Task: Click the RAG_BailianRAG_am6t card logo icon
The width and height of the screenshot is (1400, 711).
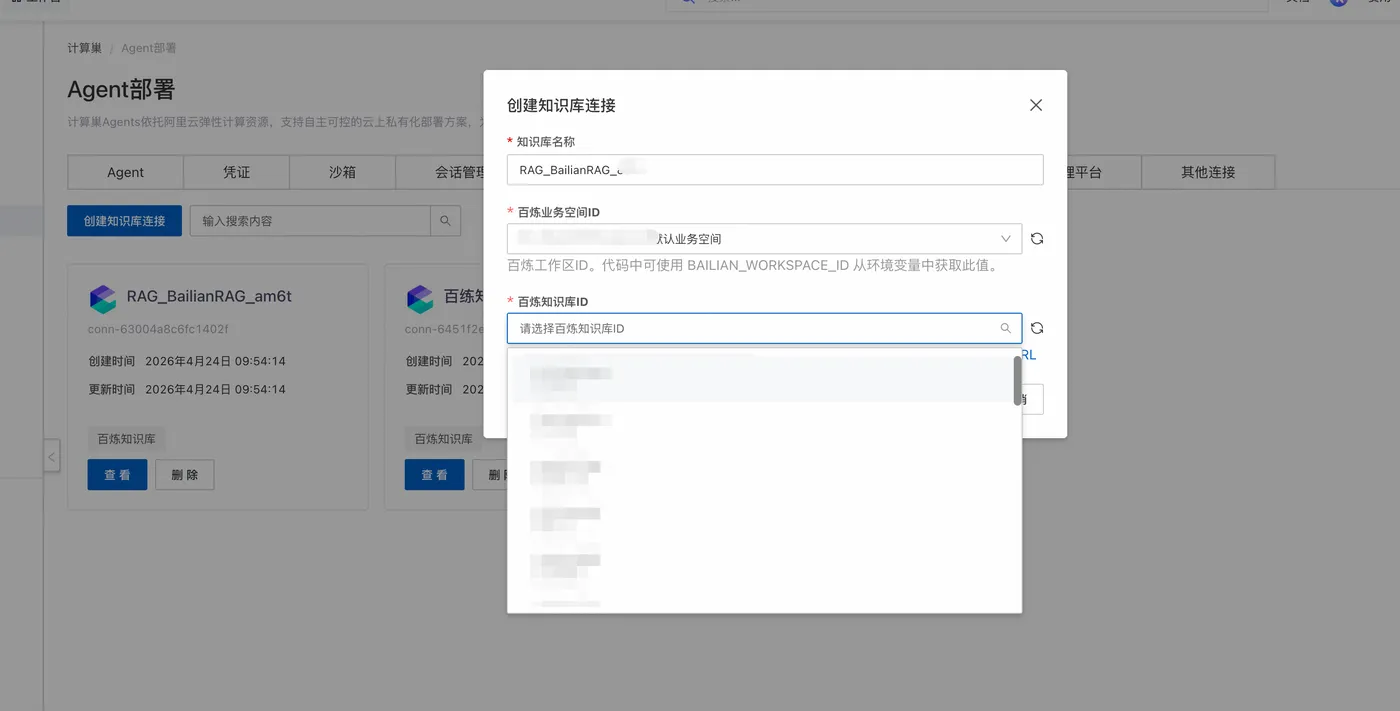Action: point(102,298)
